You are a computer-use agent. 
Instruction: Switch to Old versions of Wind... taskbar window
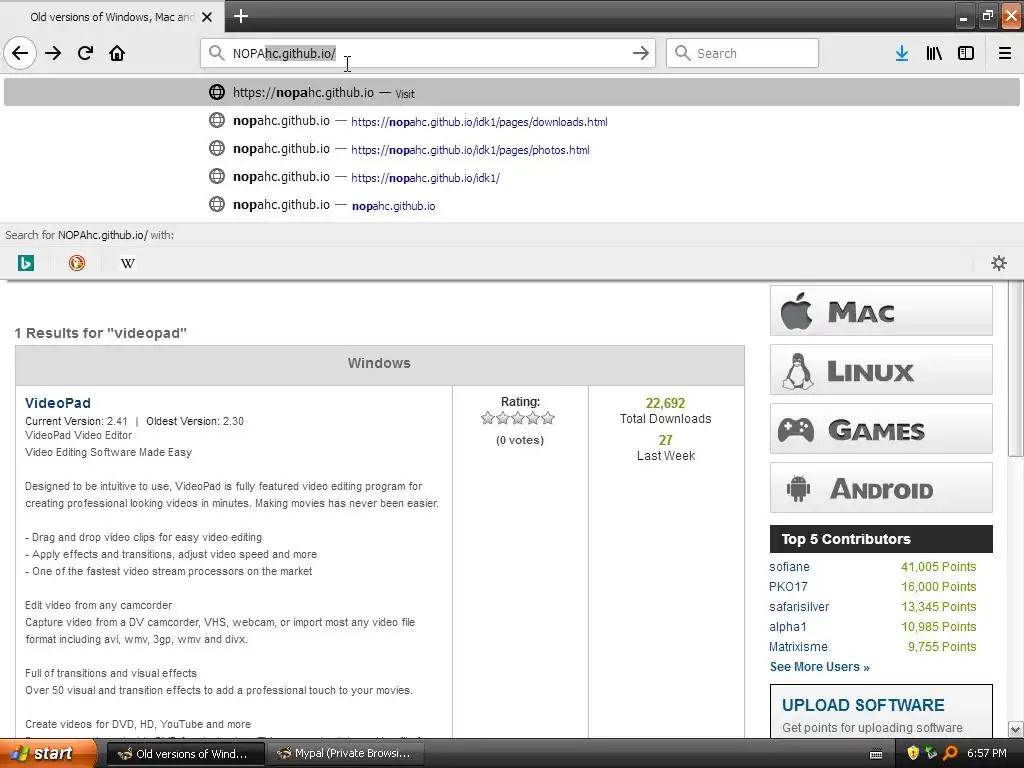tap(185, 754)
